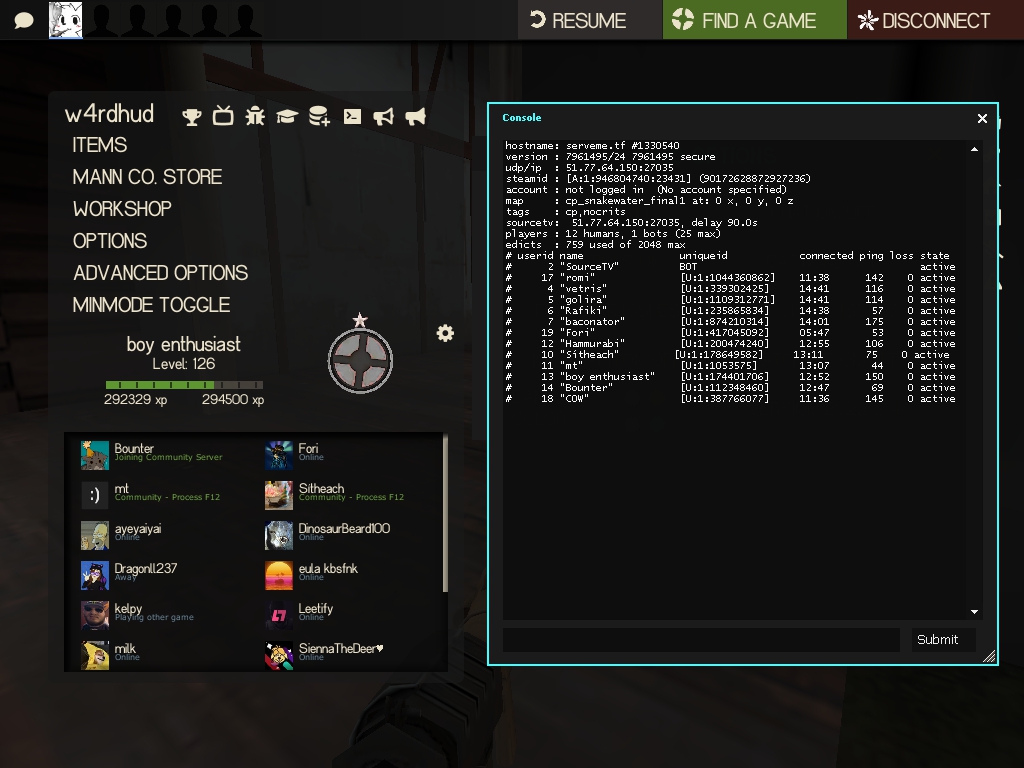Click the w4rdhud title text
This screenshot has height=768, width=1024.
(109, 114)
